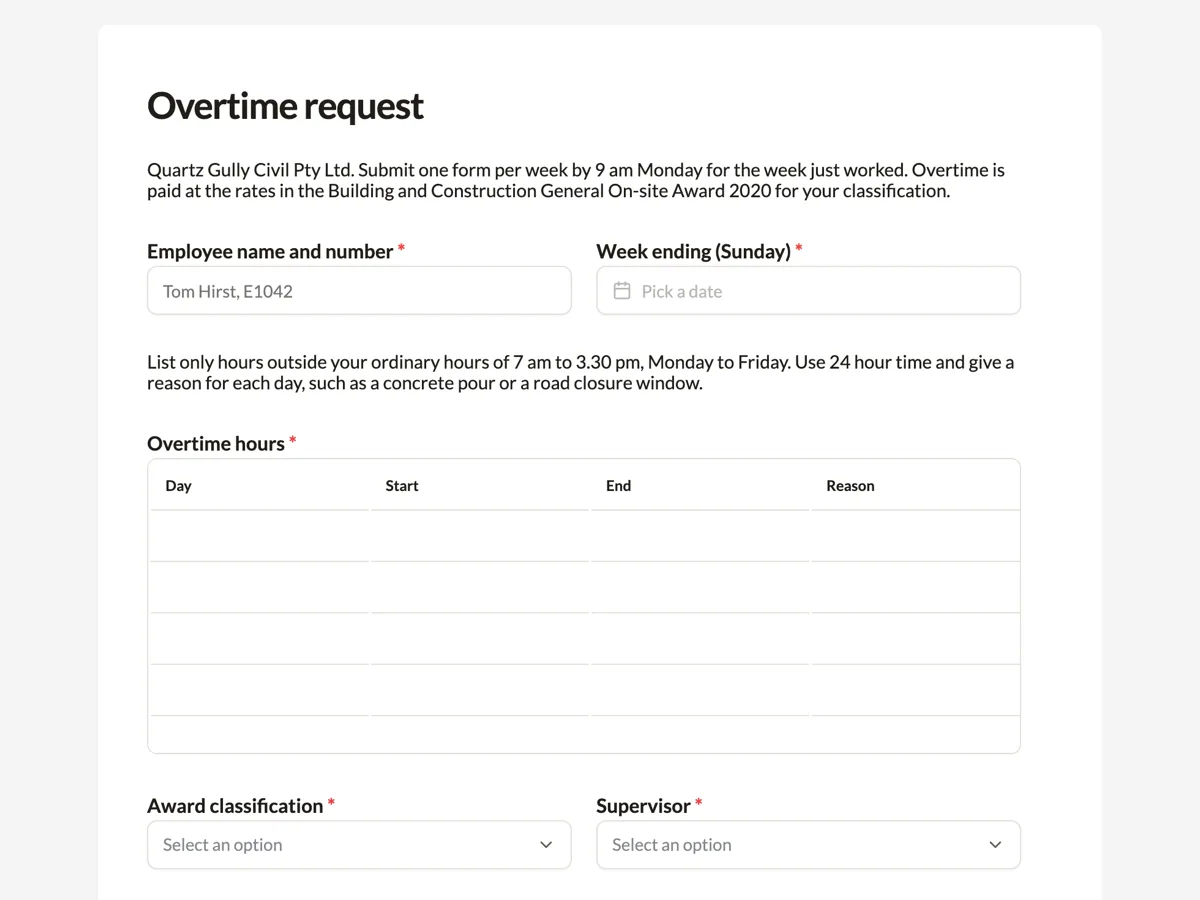The height and width of the screenshot is (900, 1200).
Task: Click the Reason column header
Action: pos(915,486)
